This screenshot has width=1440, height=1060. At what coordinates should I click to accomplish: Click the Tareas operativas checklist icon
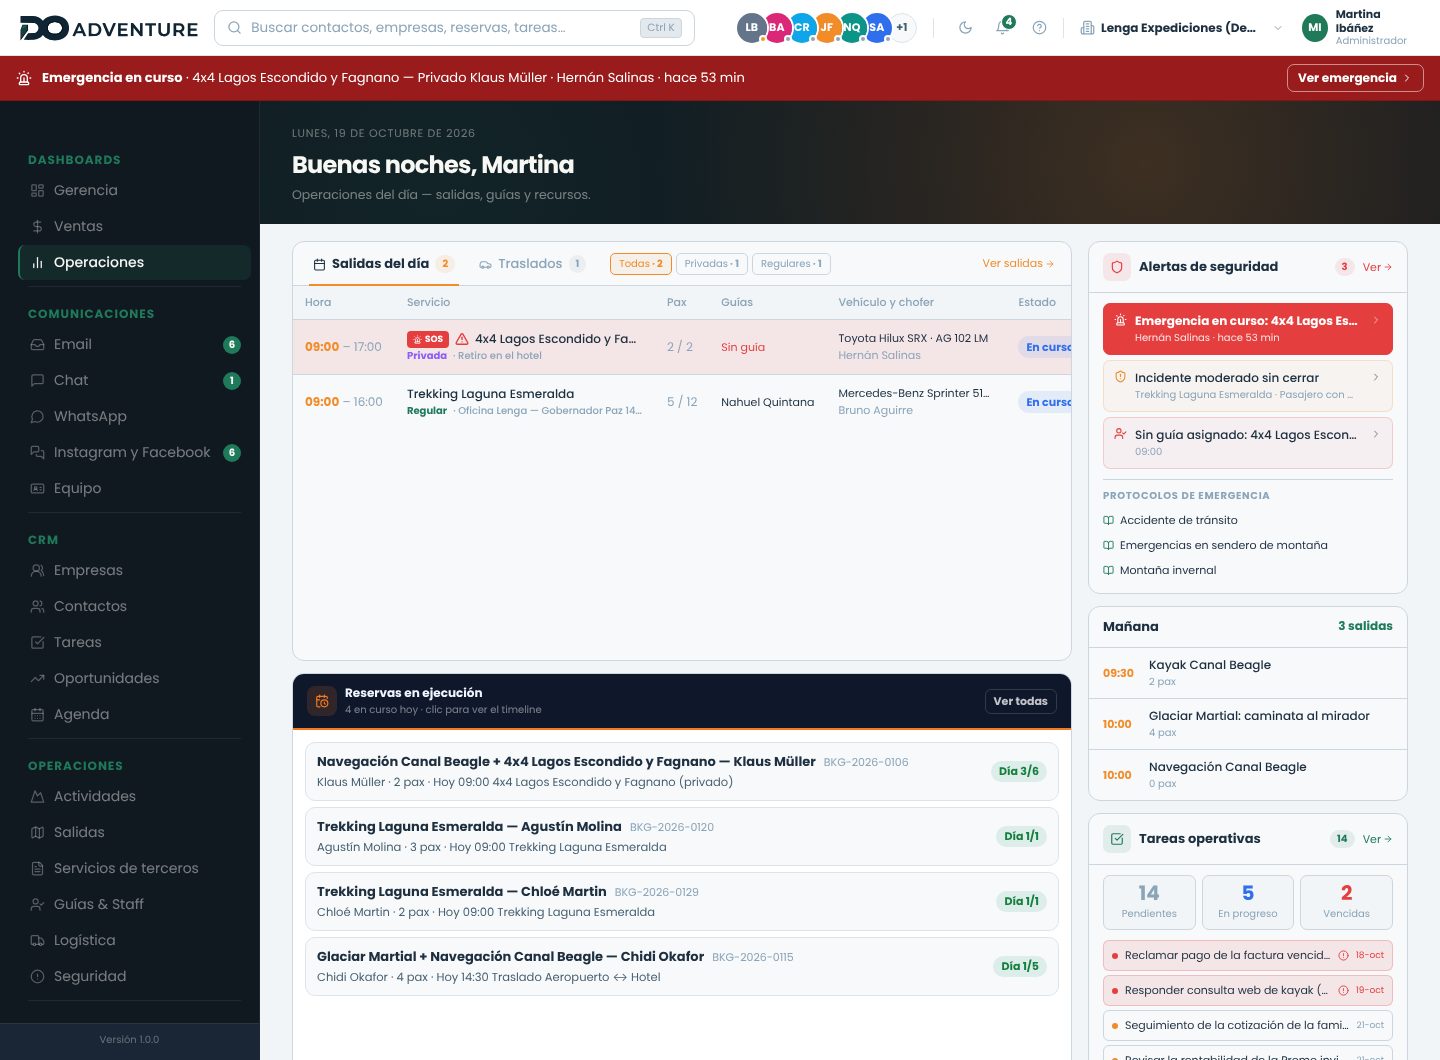pos(1117,839)
